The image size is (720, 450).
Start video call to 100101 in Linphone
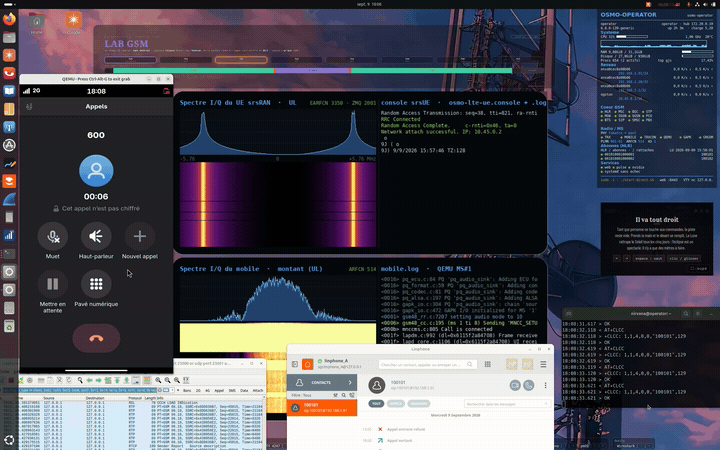click(x=515, y=385)
